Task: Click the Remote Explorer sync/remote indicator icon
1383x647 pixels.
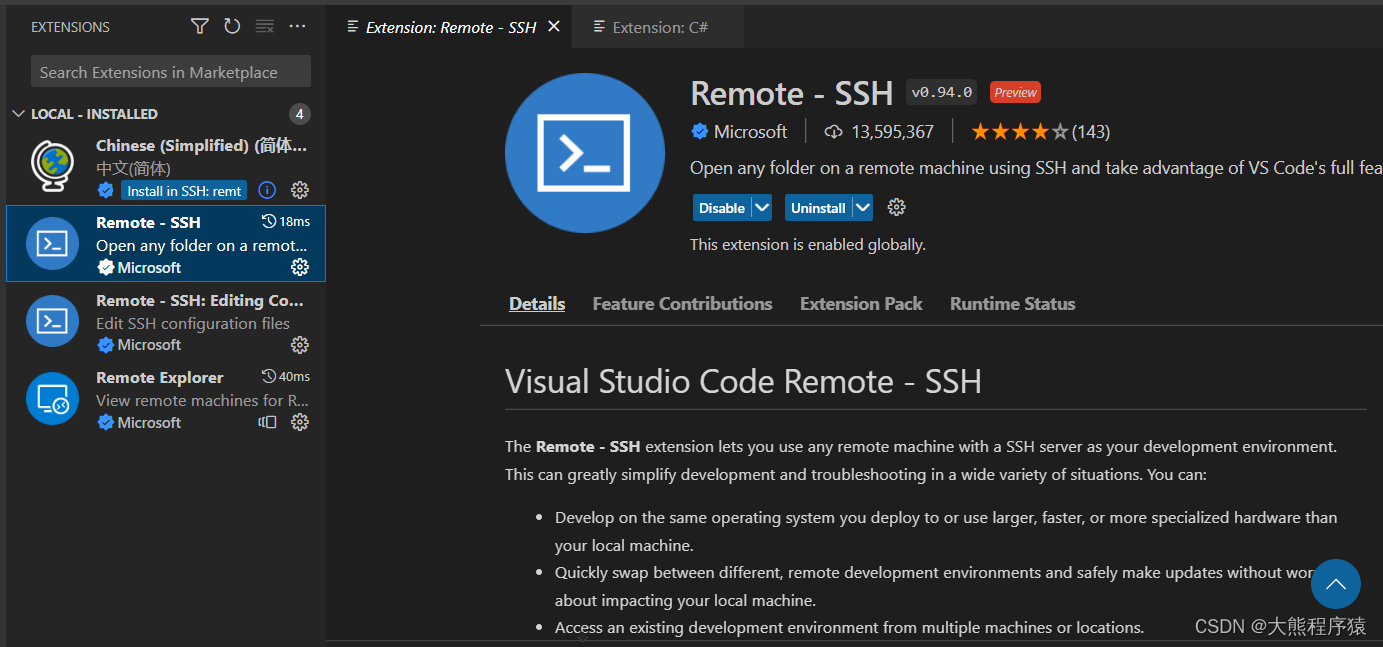Action: pyautogui.click(x=267, y=422)
